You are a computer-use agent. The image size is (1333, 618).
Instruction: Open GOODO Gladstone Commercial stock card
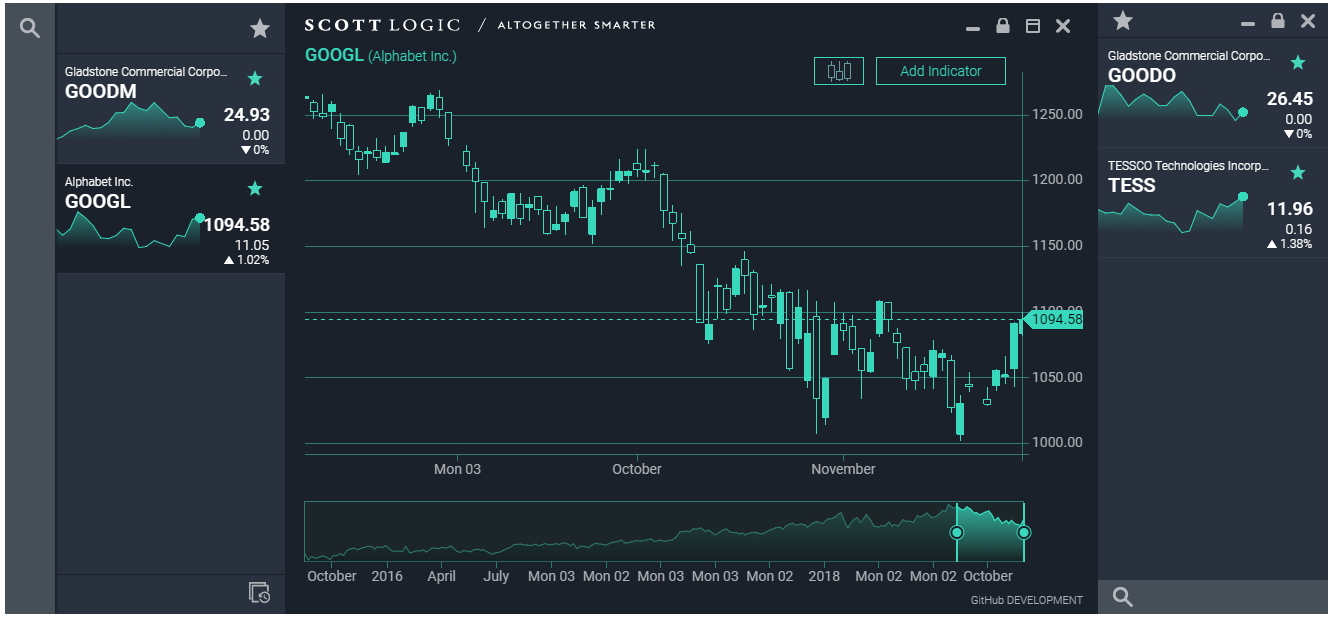click(x=1190, y=95)
